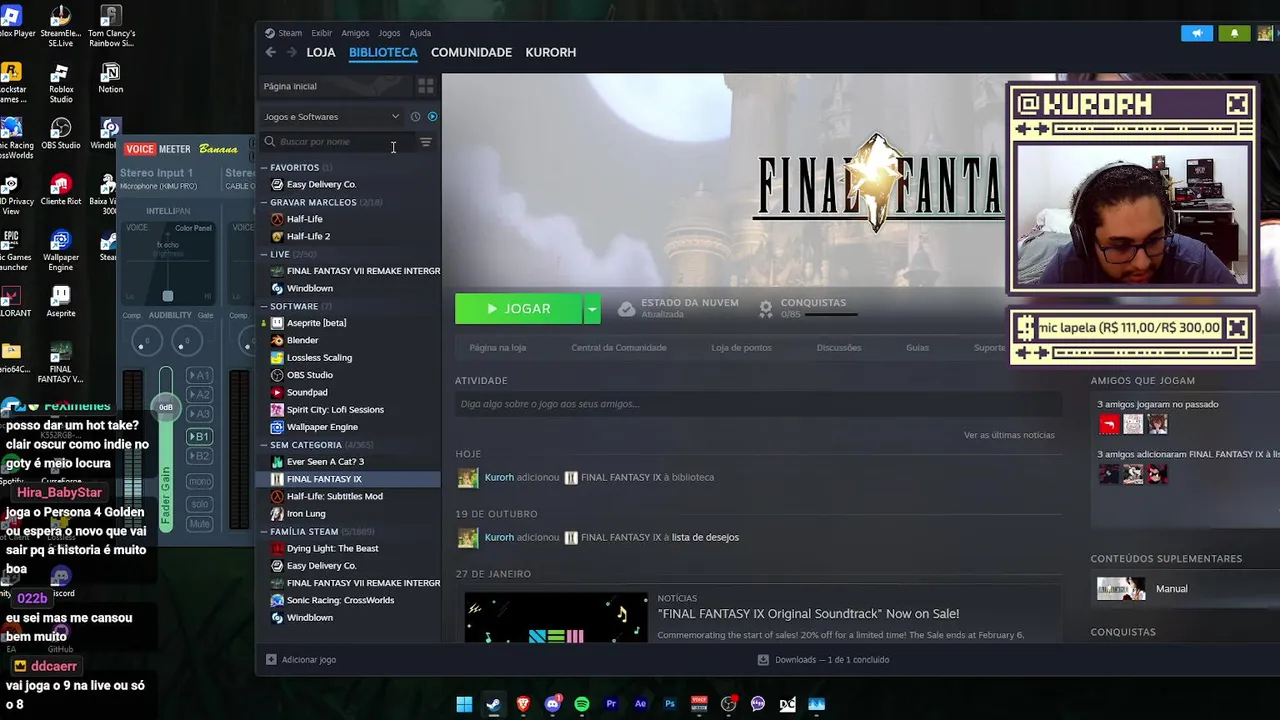The image size is (1280, 720).
Task: Collapse the SOFTWARE category
Action: 264,306
